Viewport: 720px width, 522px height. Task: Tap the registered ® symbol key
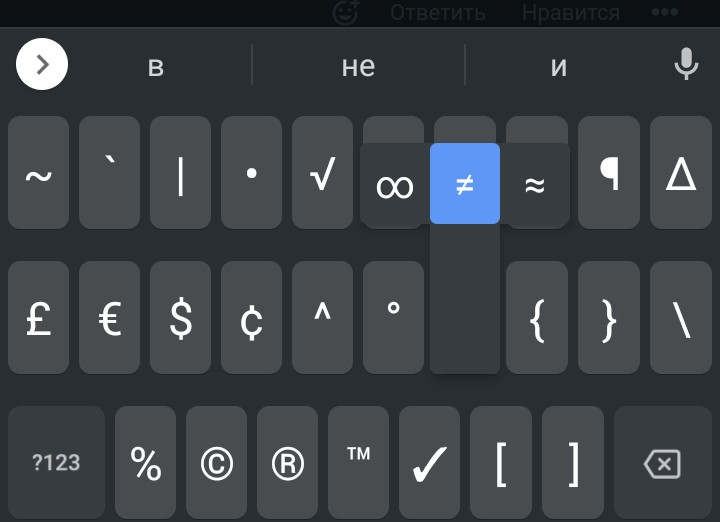[x=287, y=463]
